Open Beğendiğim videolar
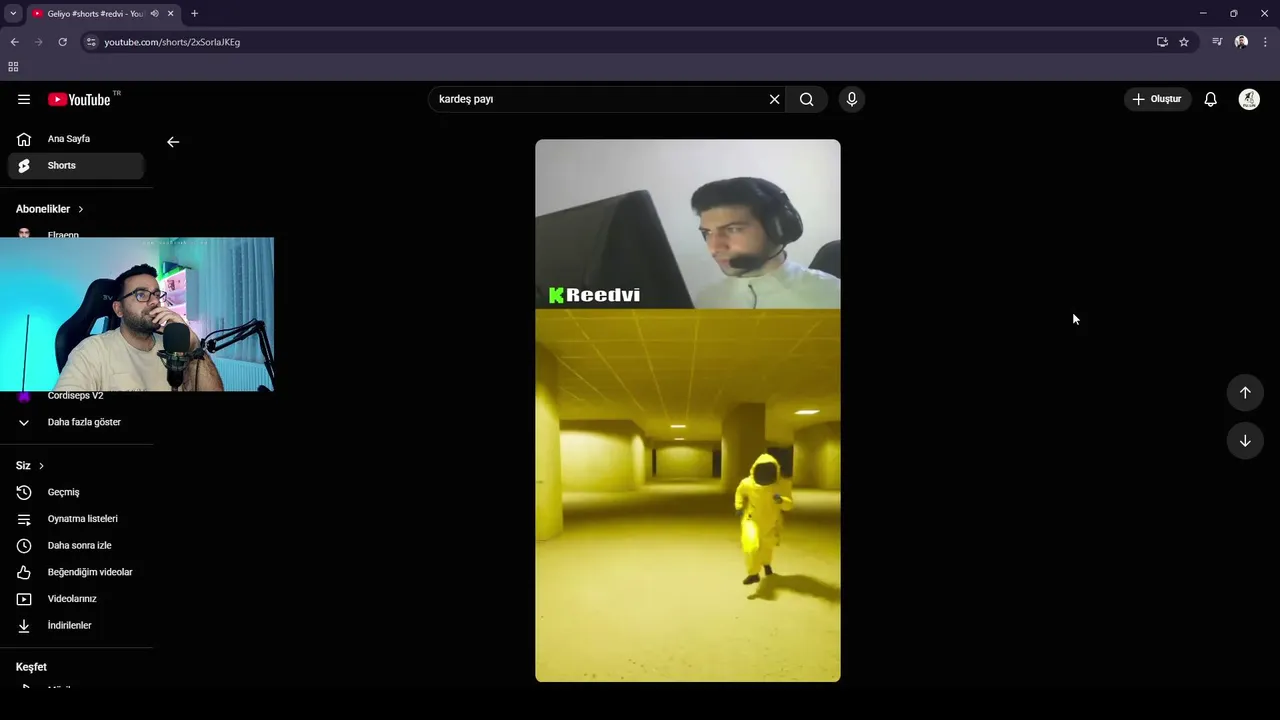Viewport: 1280px width, 720px height. click(x=76, y=572)
